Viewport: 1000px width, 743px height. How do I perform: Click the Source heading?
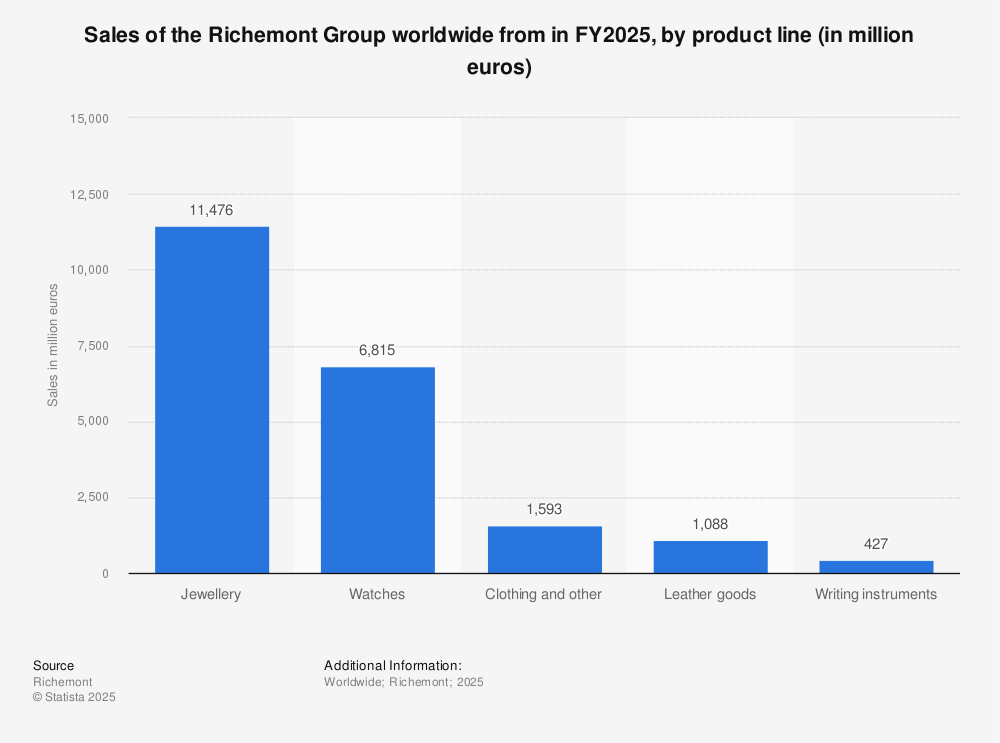pyautogui.click(x=54, y=666)
